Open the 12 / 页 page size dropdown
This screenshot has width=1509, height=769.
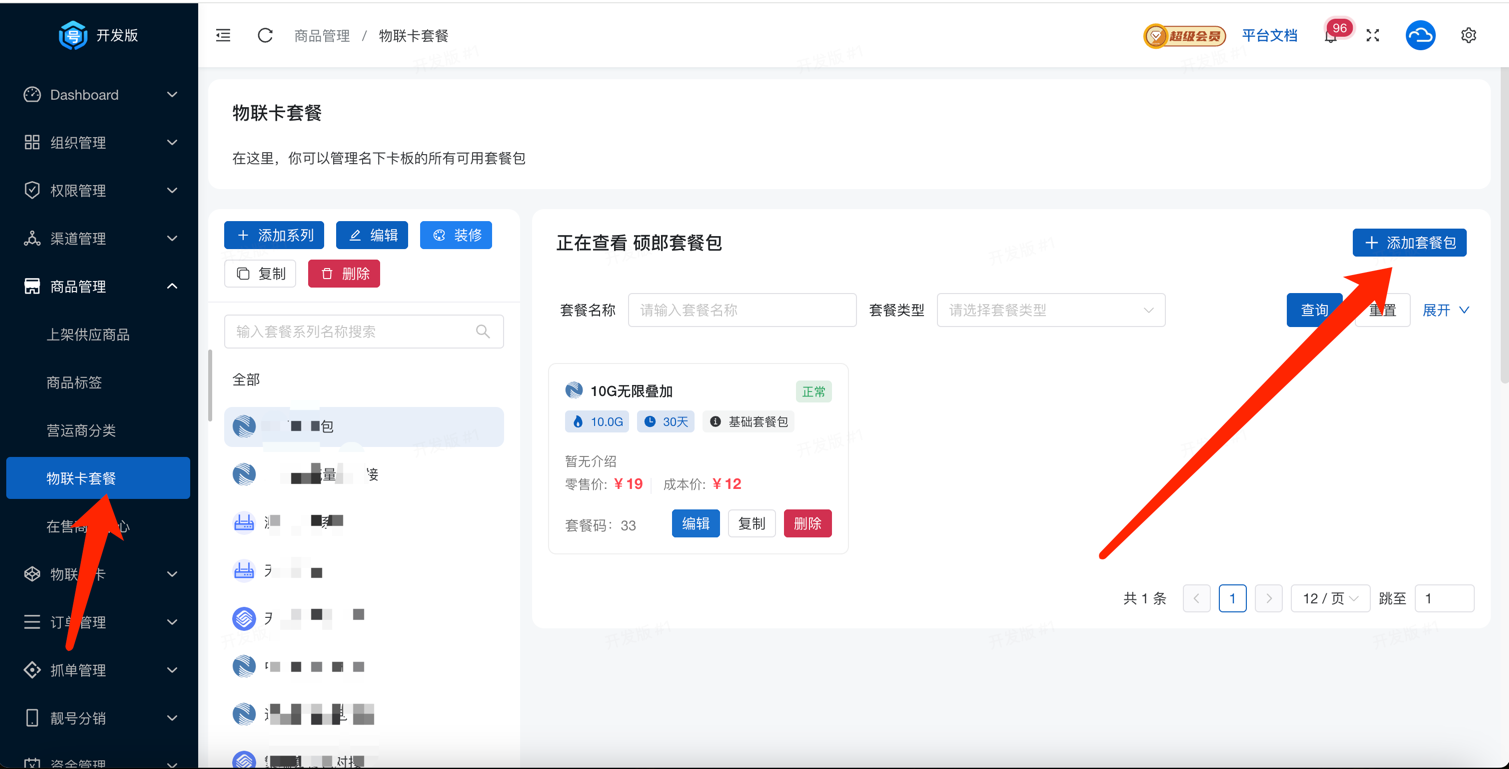click(x=1329, y=598)
